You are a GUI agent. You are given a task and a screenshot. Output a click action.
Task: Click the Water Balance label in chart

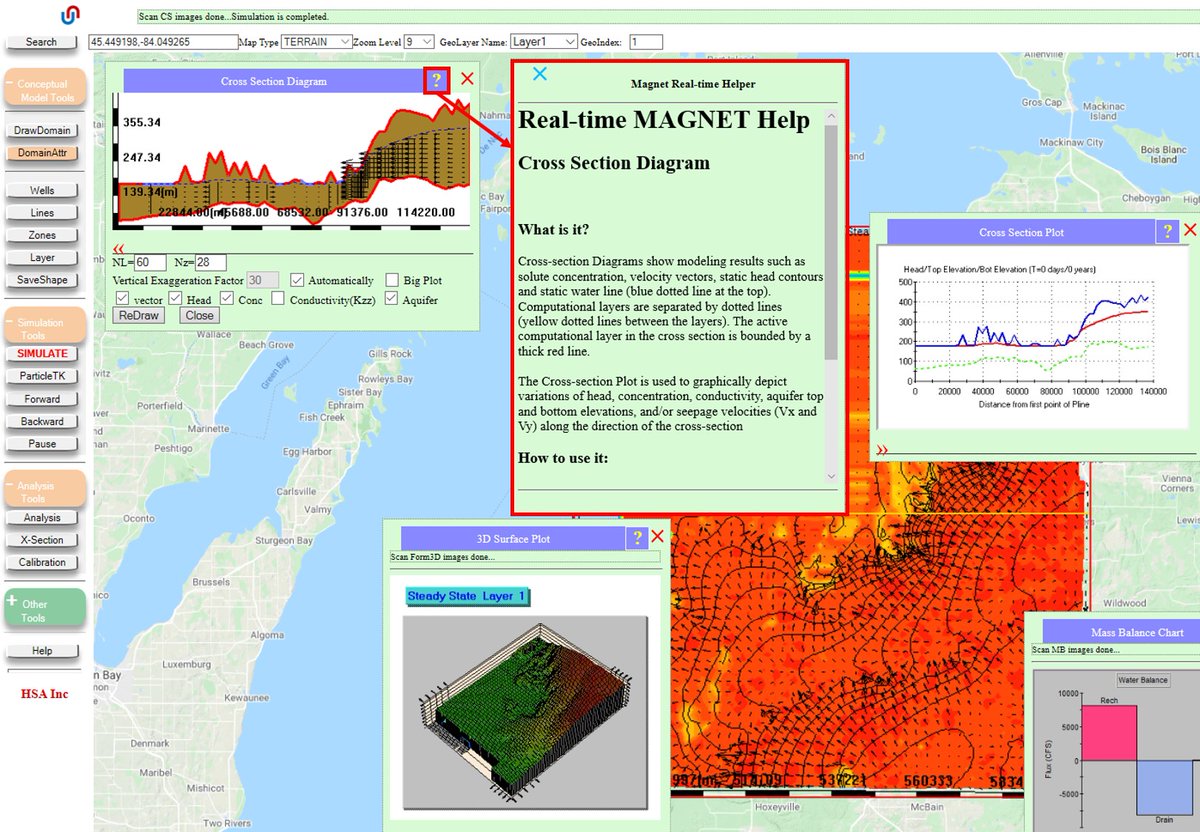[1143, 680]
